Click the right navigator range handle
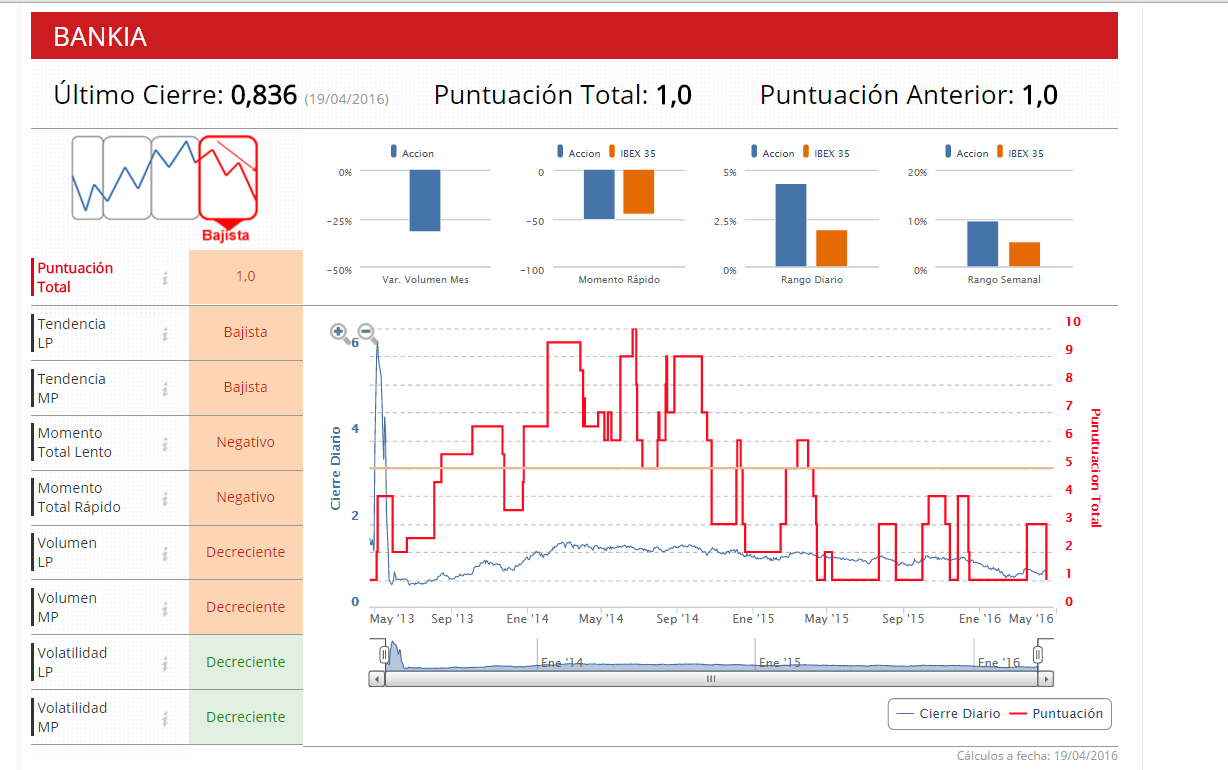This screenshot has height=770, width=1228. click(1038, 654)
